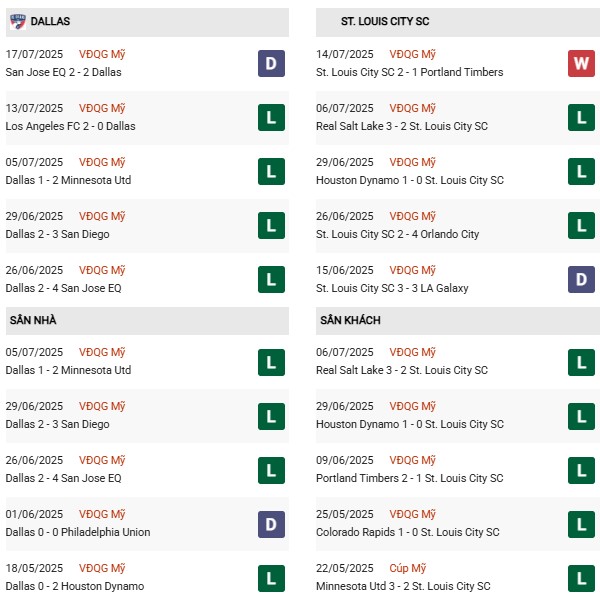Image resolution: width=600 pixels, height=602 pixels.
Task: Click the L badge for Minnesota Utd 3-2 St. Louis
Action: (x=582, y=578)
